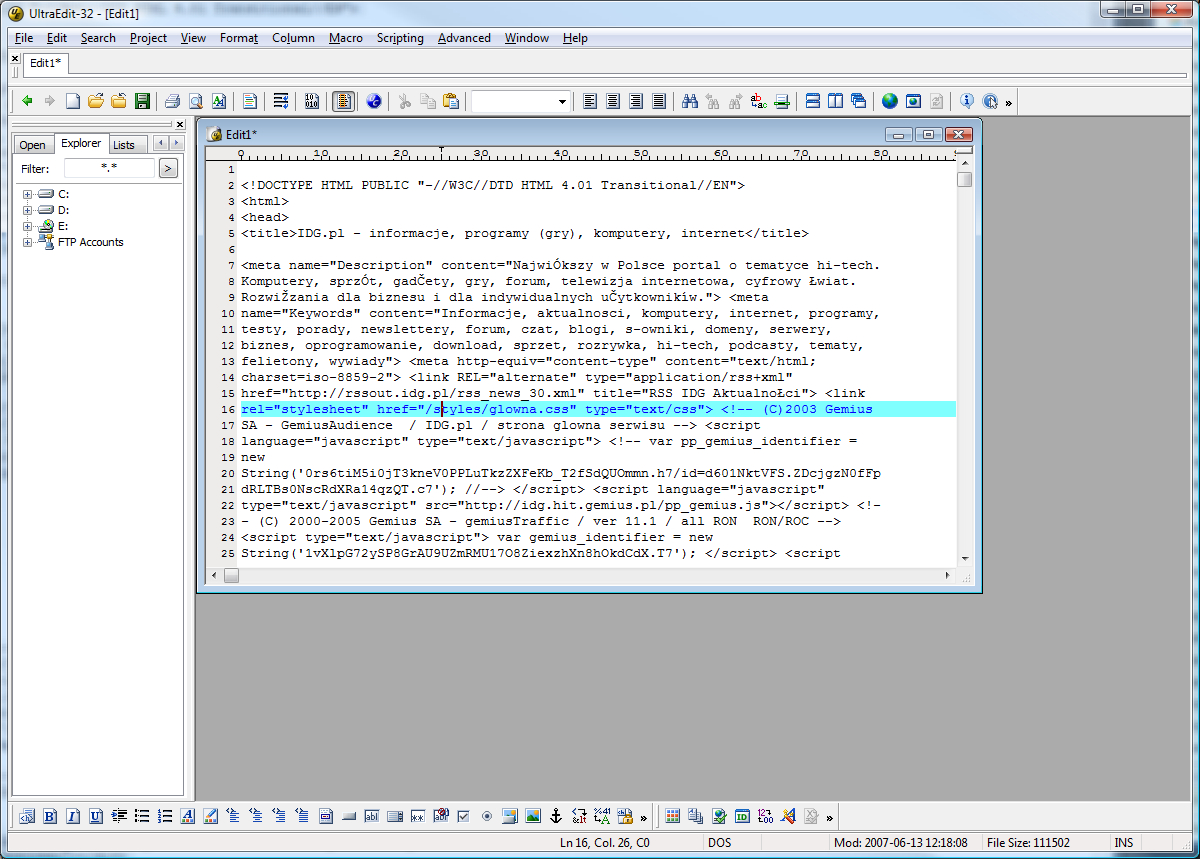Select the Explorer tab in file panel
The height and width of the screenshot is (859, 1200).
click(81, 143)
